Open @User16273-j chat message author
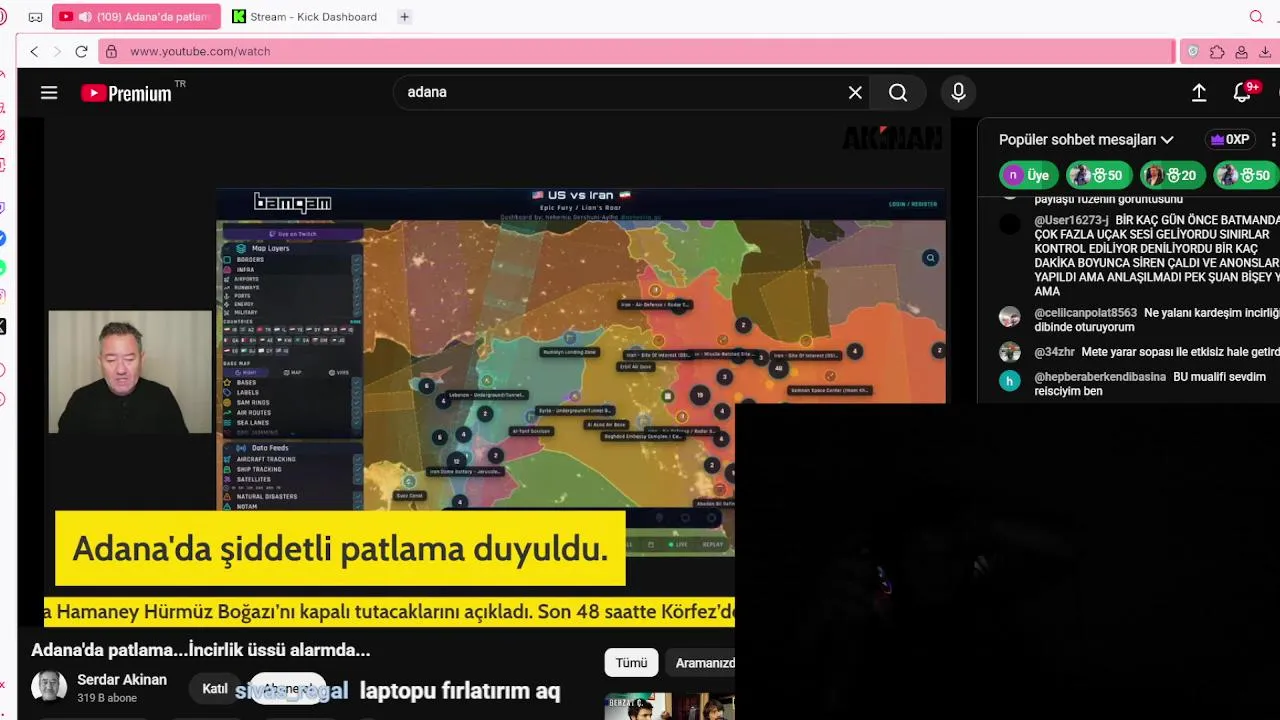The width and height of the screenshot is (1280, 720). pyautogui.click(x=1071, y=220)
